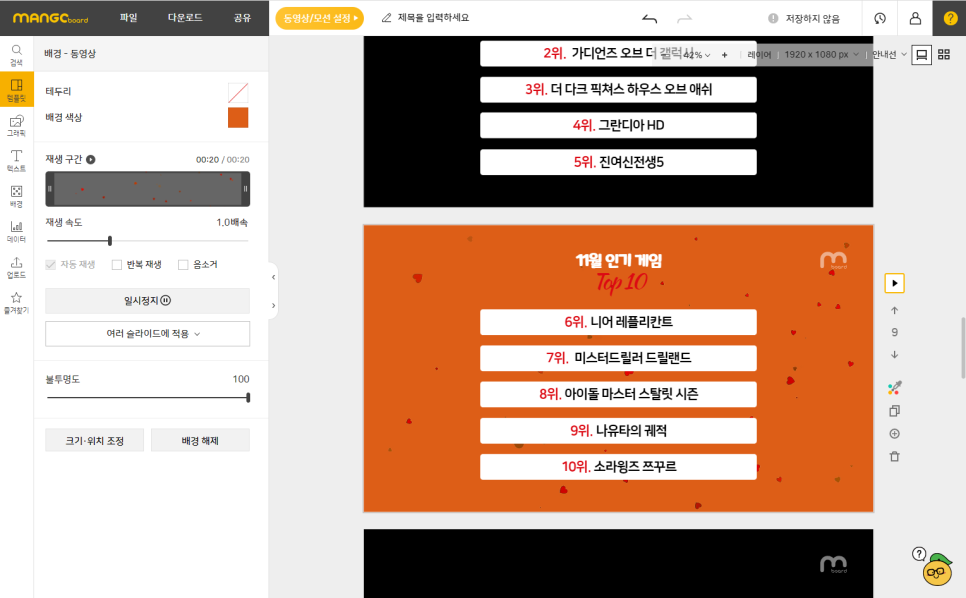Open the mango mascot chat helper
The image size is (966, 598).
click(x=938, y=570)
